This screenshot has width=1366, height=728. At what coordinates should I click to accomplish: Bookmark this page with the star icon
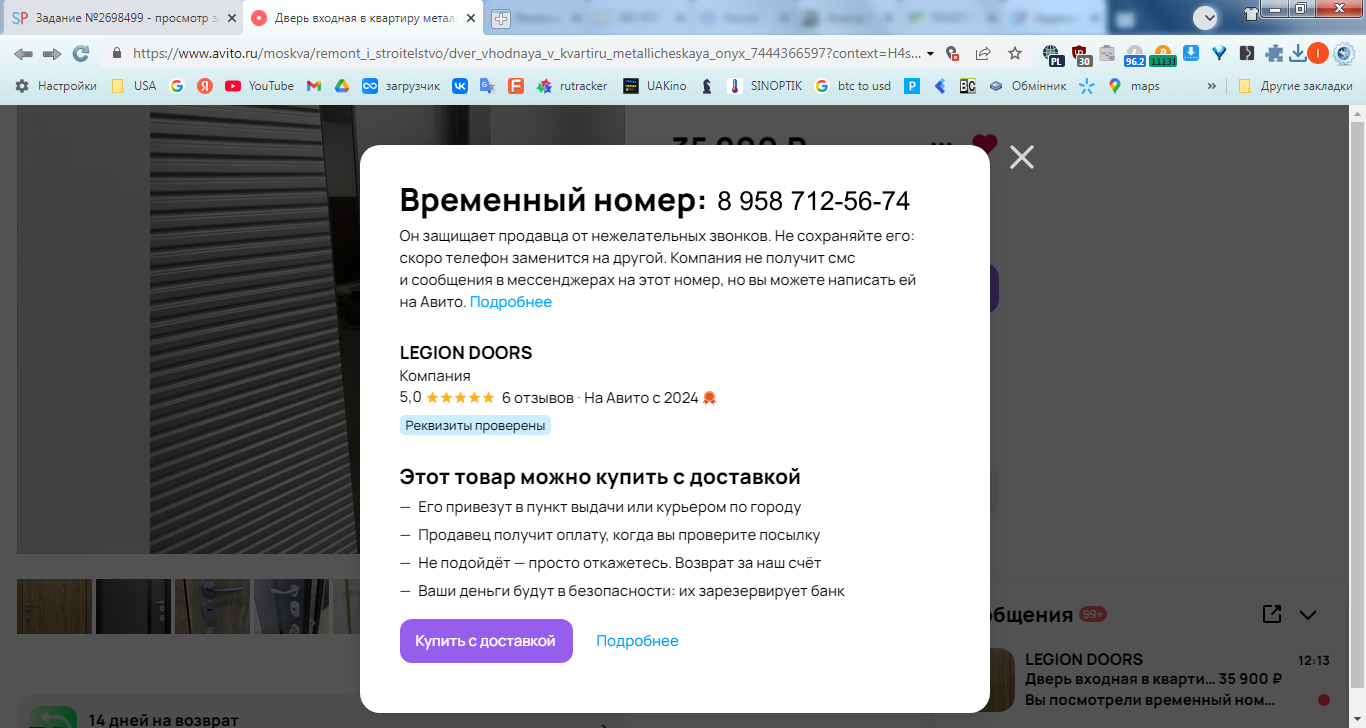click(x=1015, y=53)
